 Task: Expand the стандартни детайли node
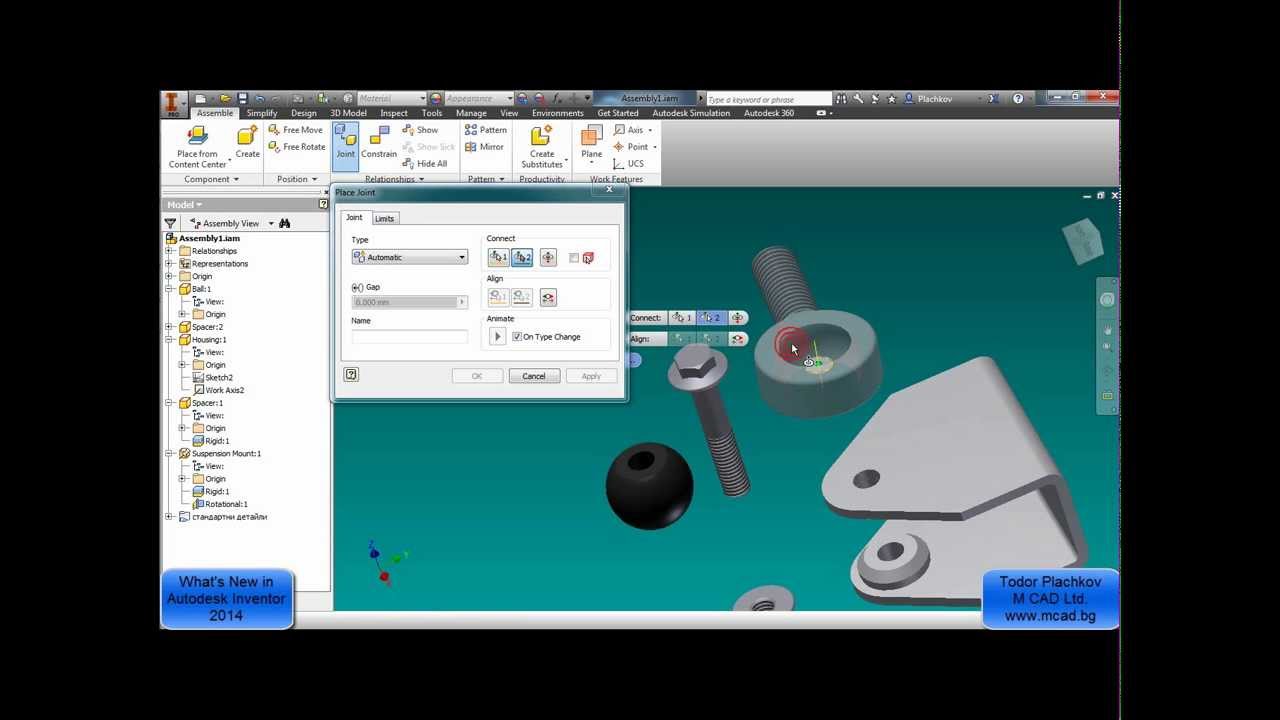pos(170,517)
